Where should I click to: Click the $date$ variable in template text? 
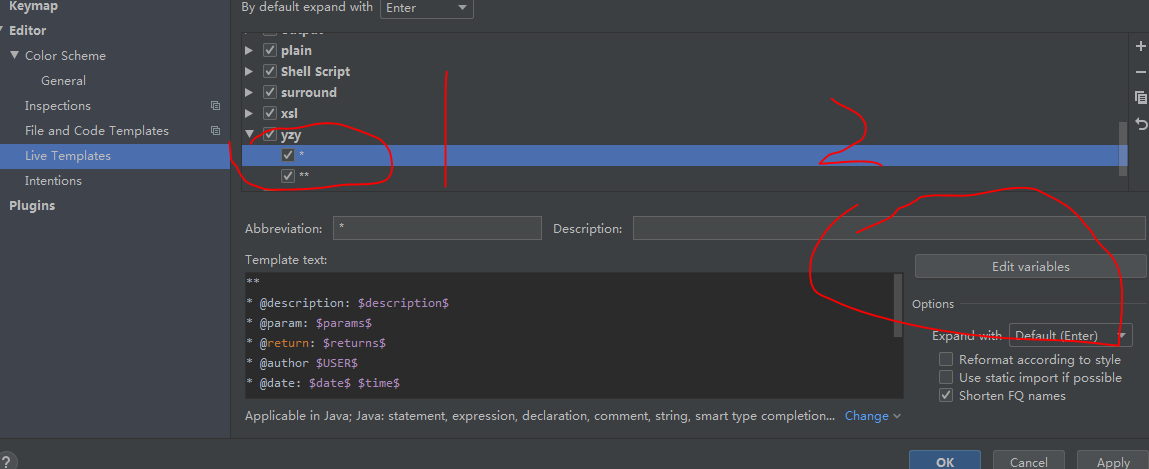330,383
